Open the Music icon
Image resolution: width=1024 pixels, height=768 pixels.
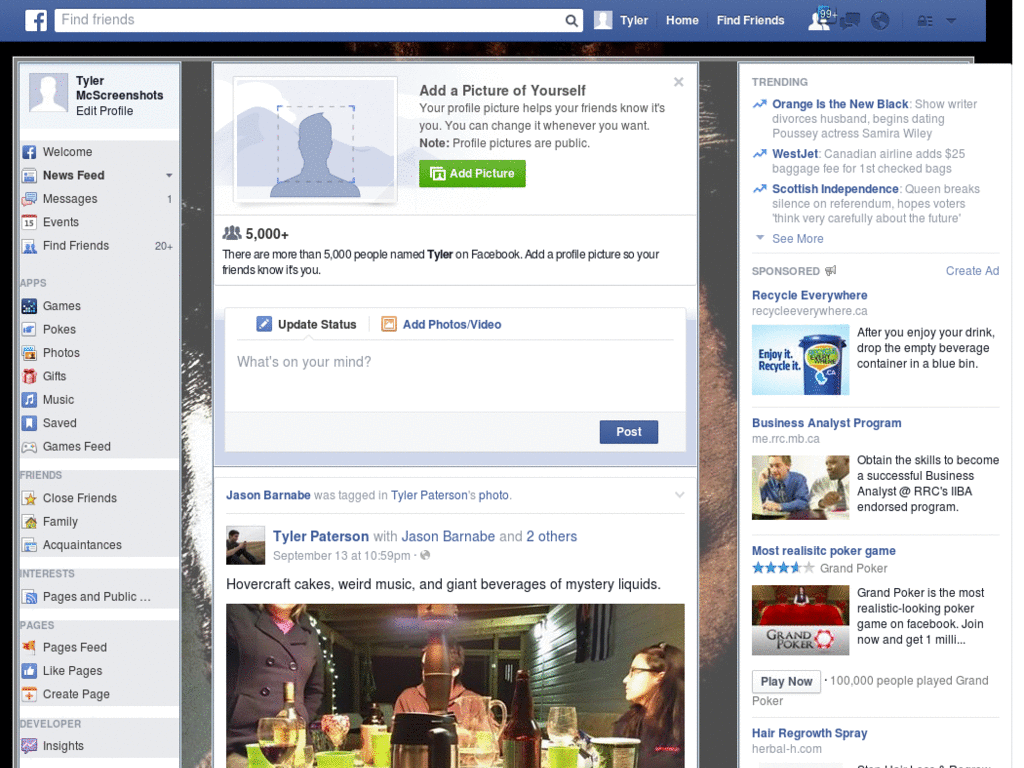click(x=29, y=400)
